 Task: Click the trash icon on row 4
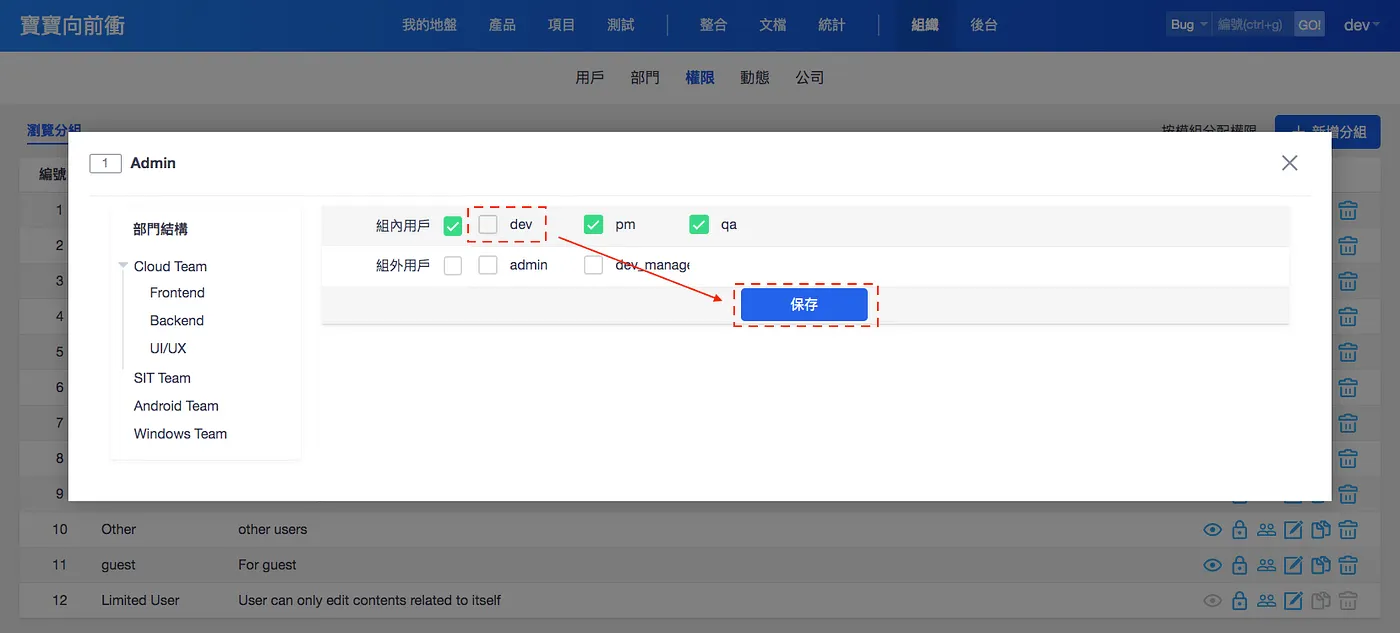click(1348, 316)
